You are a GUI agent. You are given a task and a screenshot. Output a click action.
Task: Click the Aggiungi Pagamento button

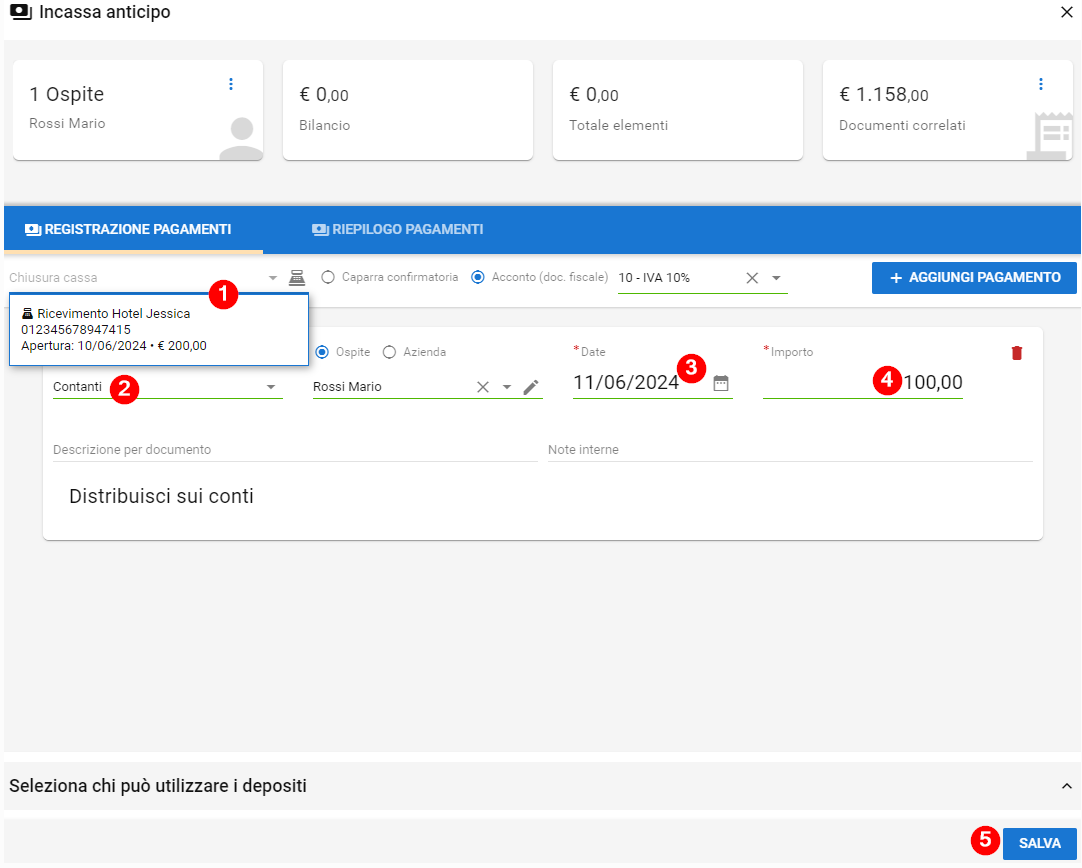(x=974, y=278)
